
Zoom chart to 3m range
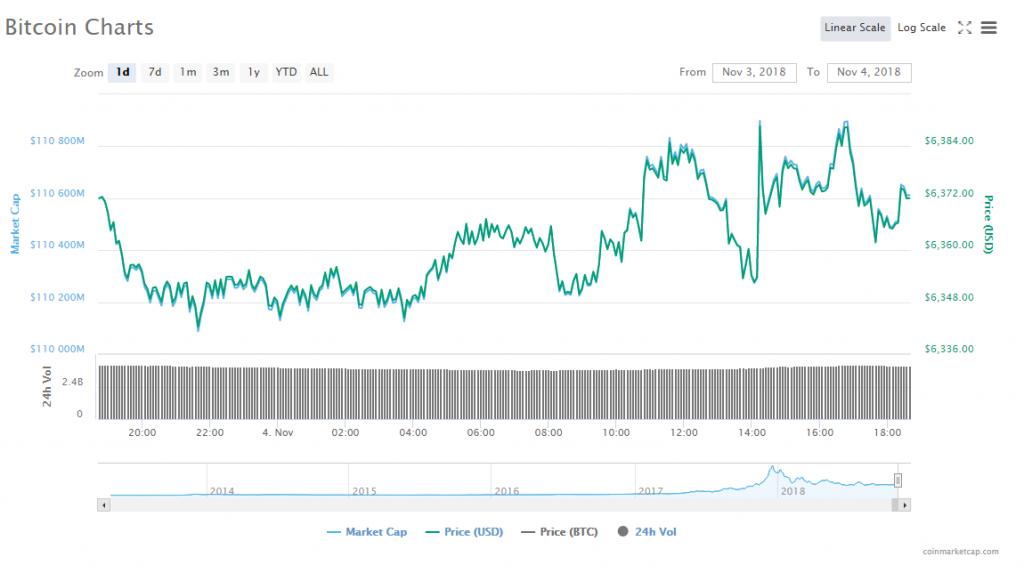(x=221, y=72)
